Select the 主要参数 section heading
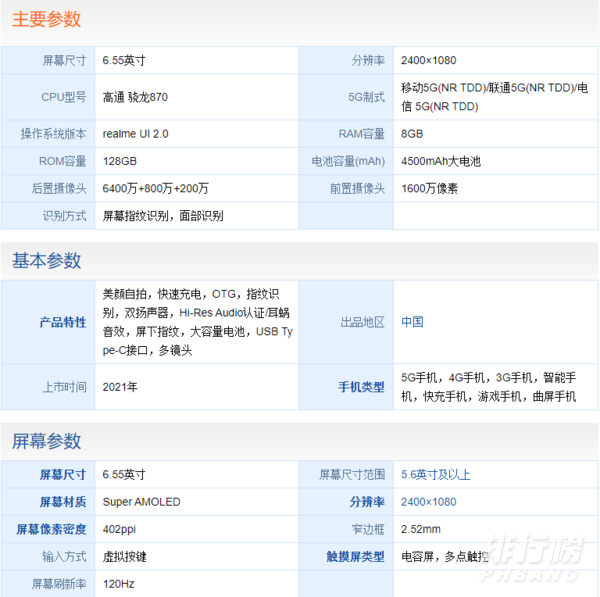The width and height of the screenshot is (600, 597). point(46,19)
